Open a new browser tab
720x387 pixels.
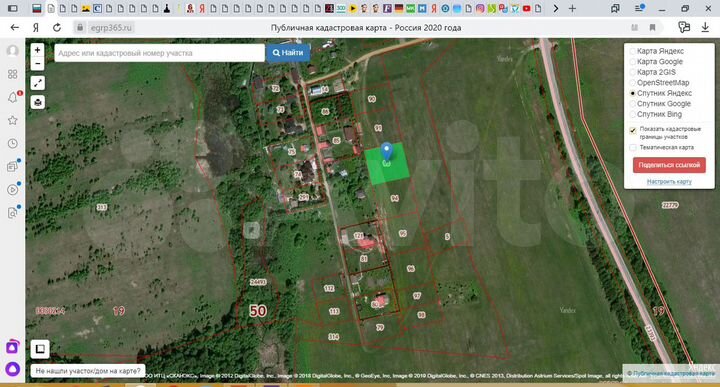coord(572,8)
